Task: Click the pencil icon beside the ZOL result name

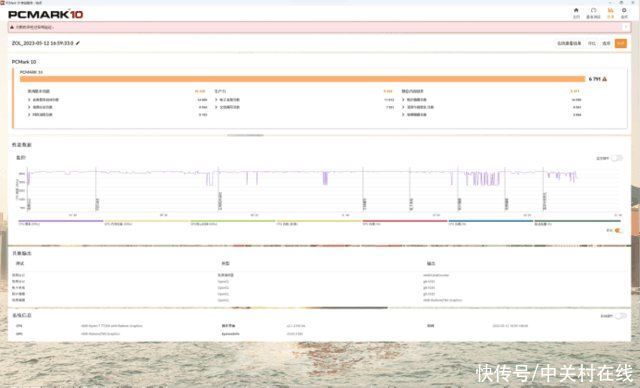Action: (x=78, y=43)
